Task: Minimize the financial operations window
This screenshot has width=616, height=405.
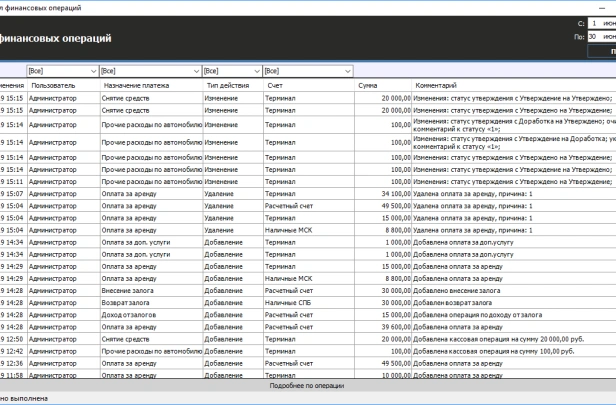Action: [600, 7]
